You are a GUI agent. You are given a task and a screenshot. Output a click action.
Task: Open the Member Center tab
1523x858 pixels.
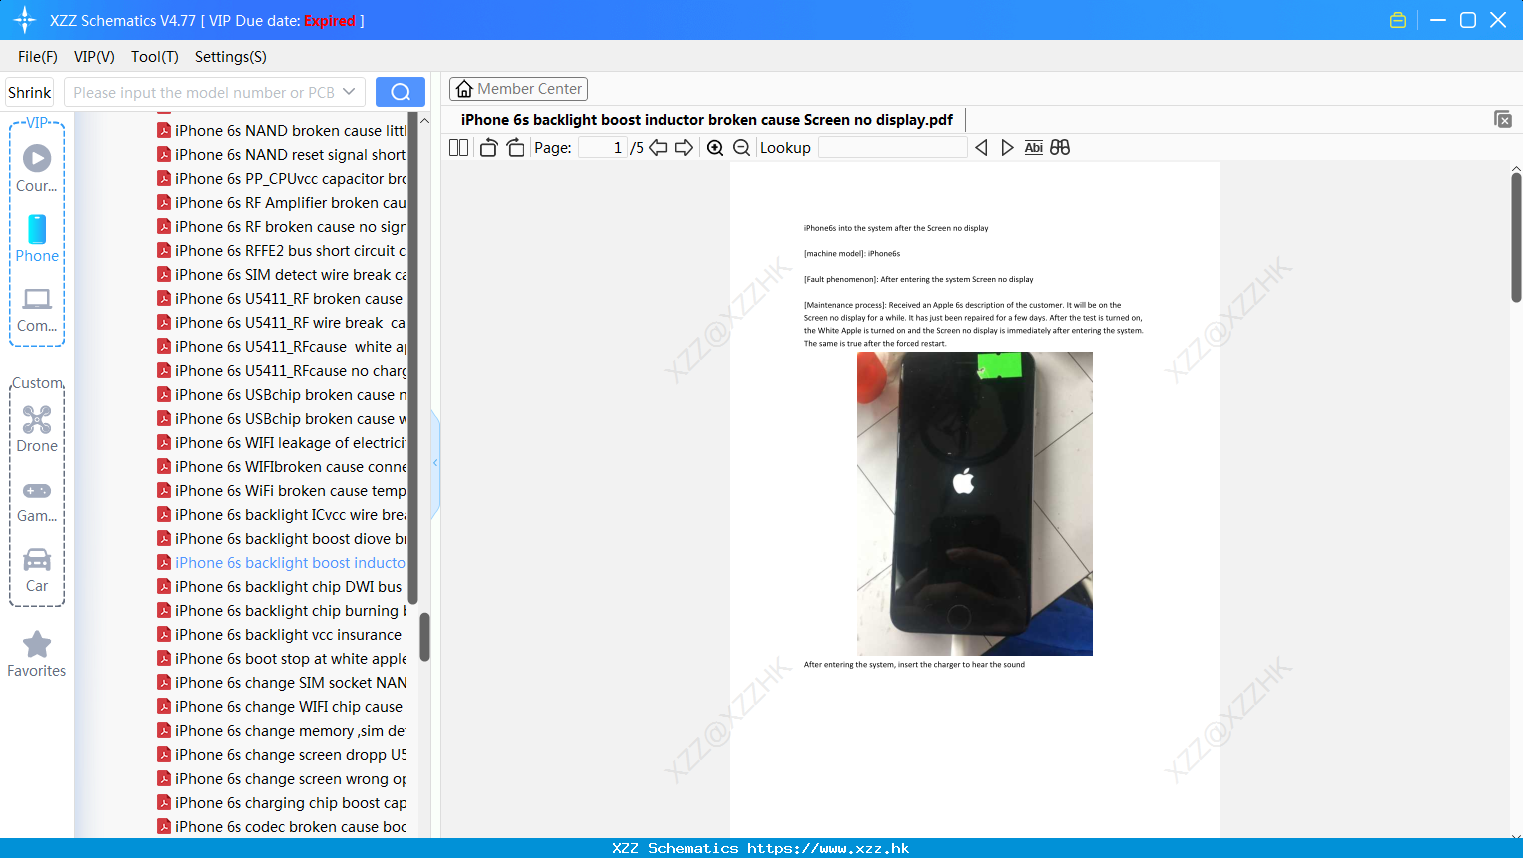[518, 89]
